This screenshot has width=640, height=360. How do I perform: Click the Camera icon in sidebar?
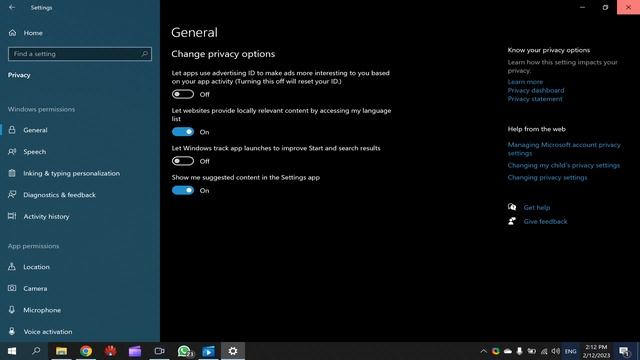(x=12, y=288)
